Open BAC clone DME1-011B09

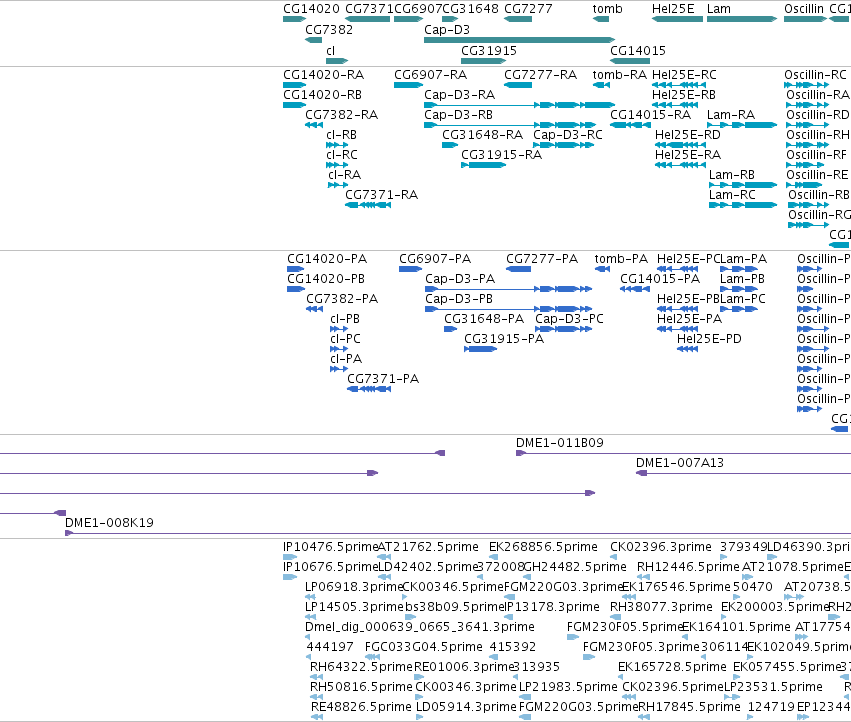tap(683, 453)
